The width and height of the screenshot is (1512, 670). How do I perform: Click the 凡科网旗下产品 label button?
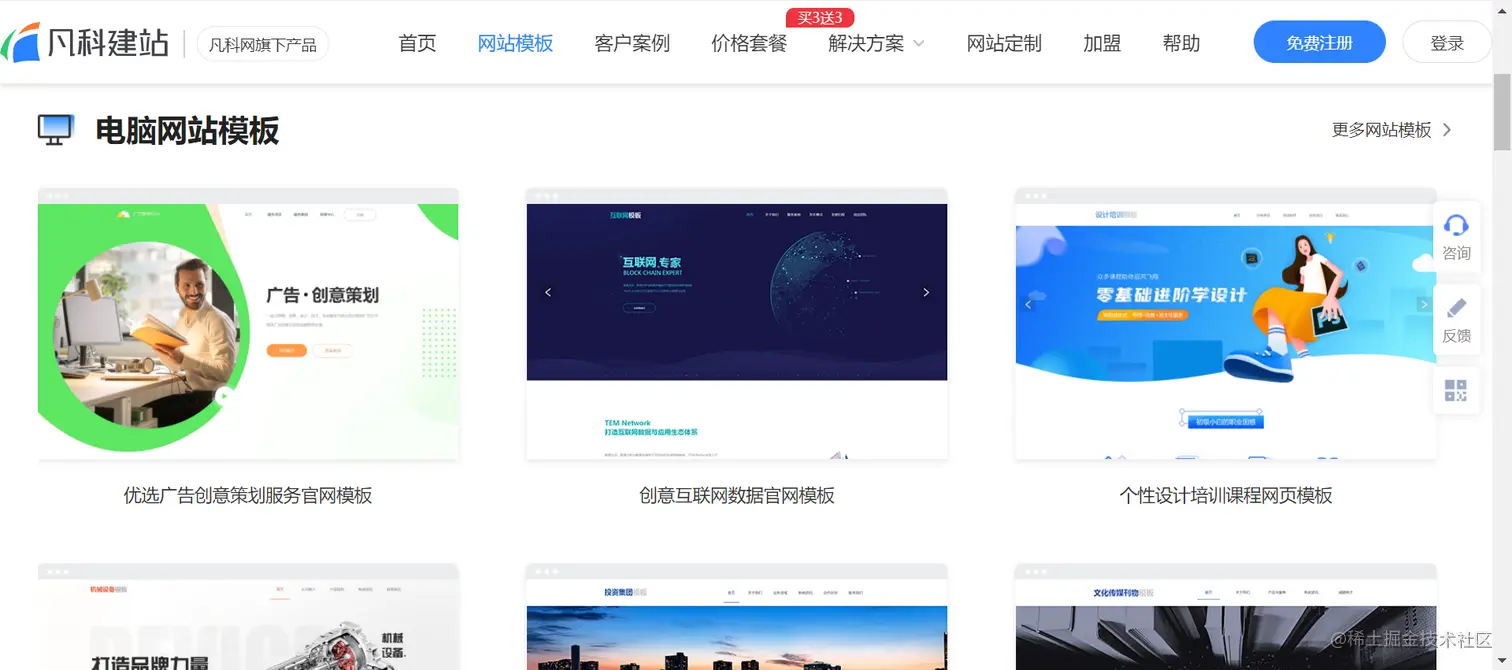[x=263, y=44]
